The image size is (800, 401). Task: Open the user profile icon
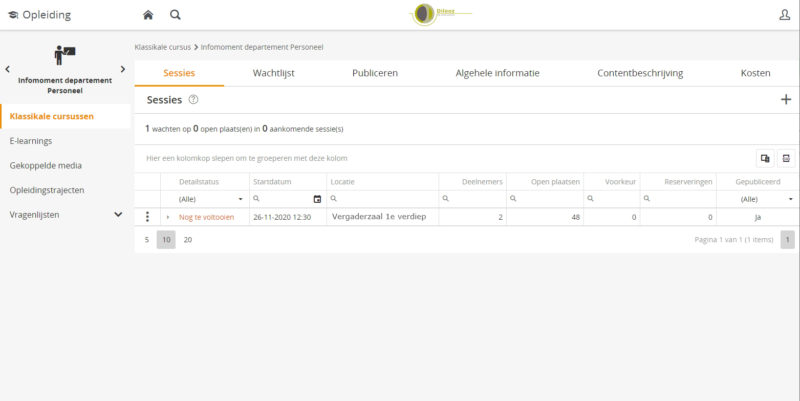[785, 15]
